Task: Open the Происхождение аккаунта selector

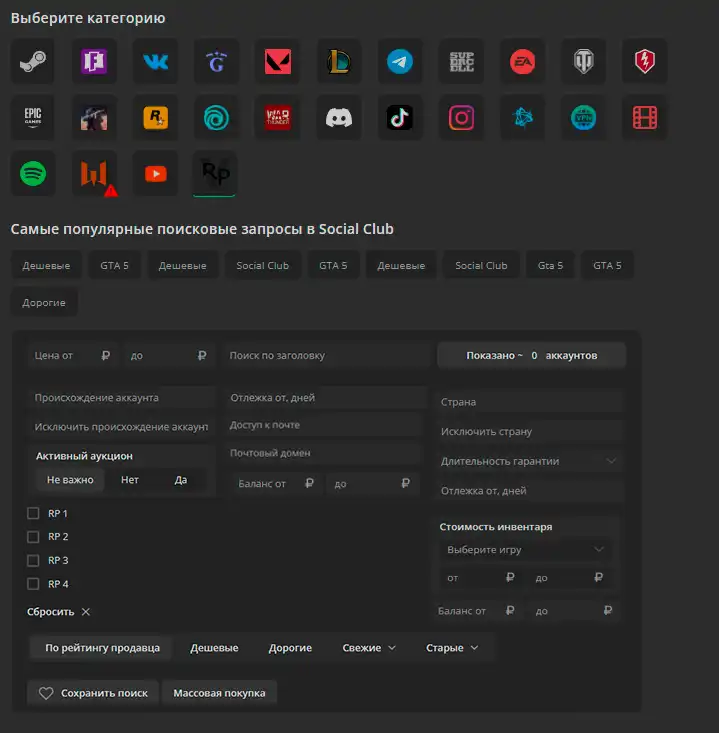Action: [x=121, y=398]
